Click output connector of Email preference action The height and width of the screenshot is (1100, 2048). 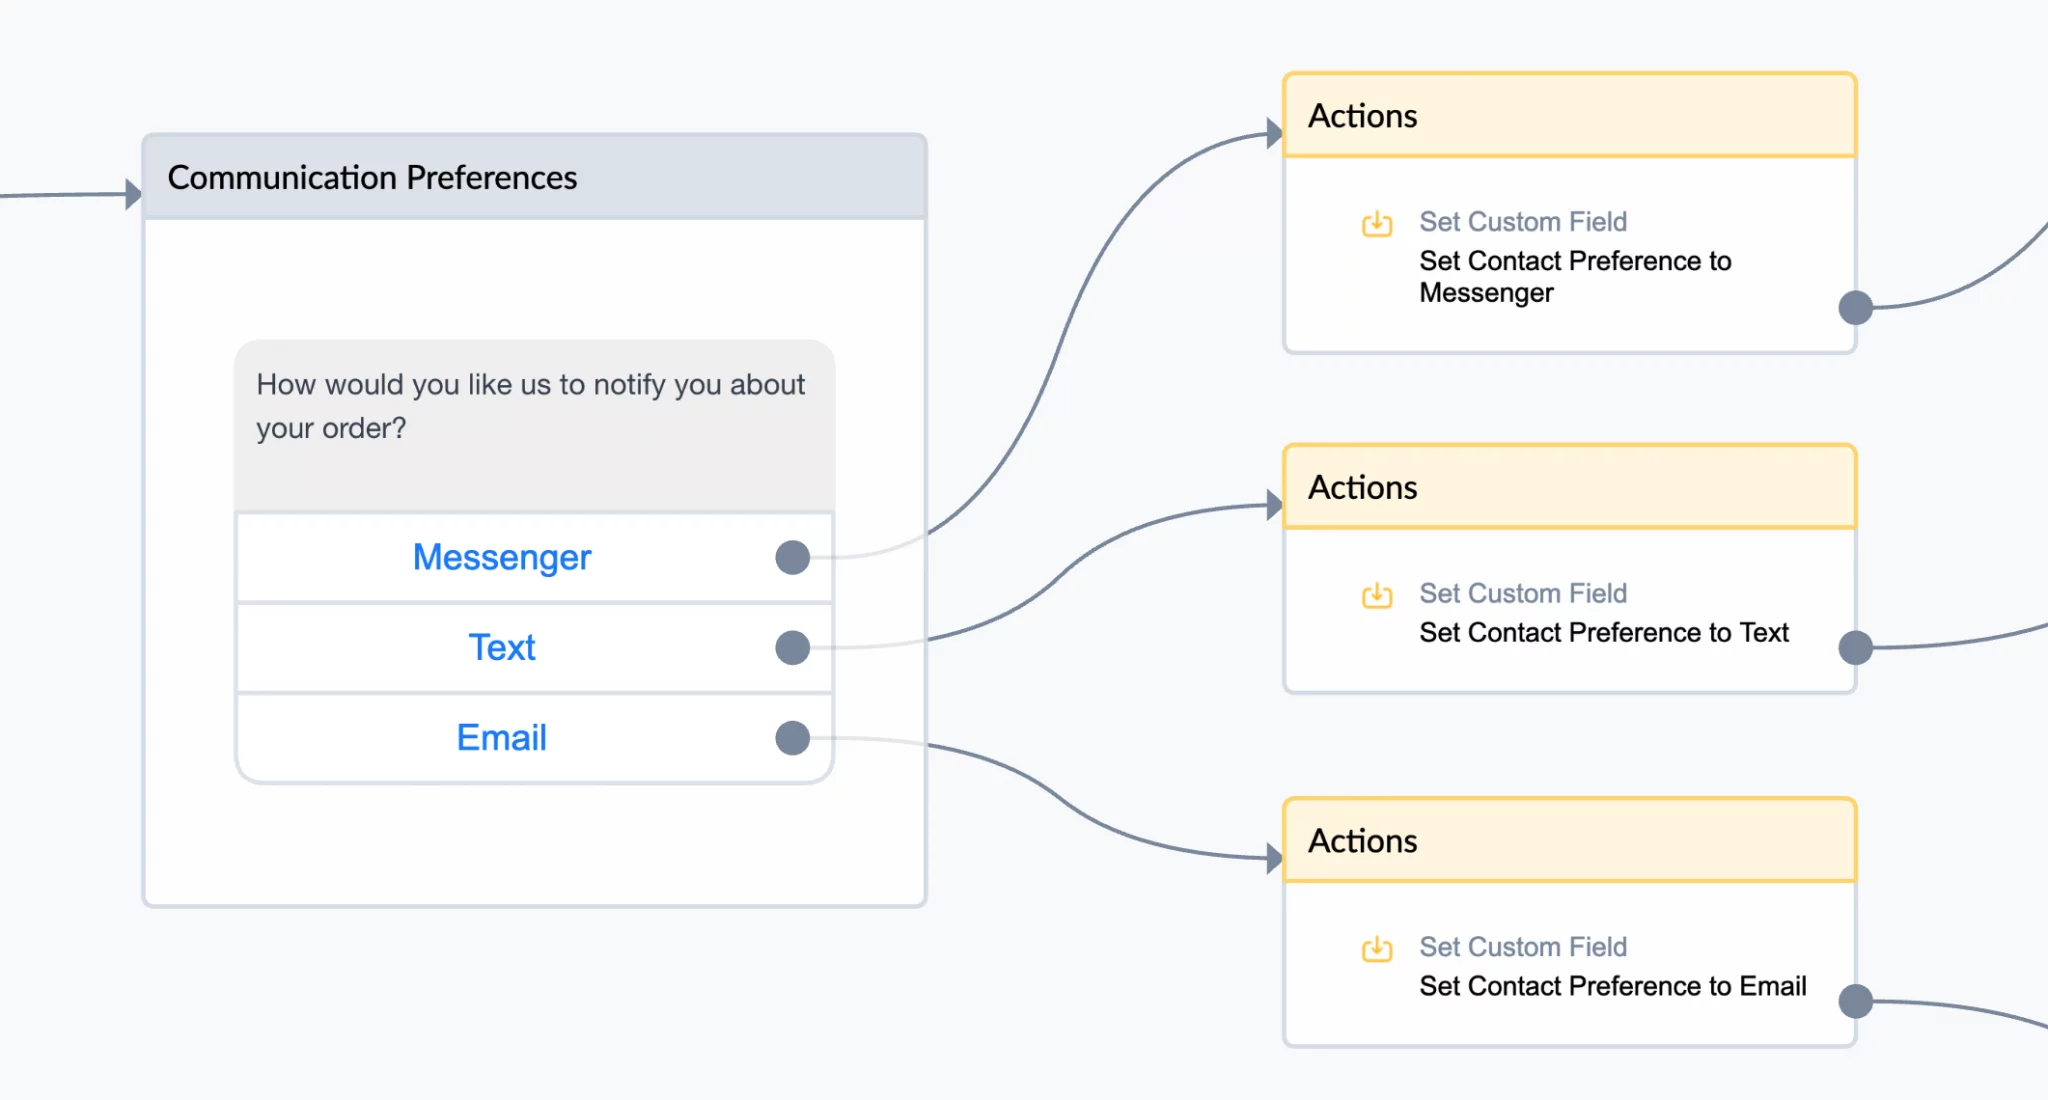click(1856, 1000)
